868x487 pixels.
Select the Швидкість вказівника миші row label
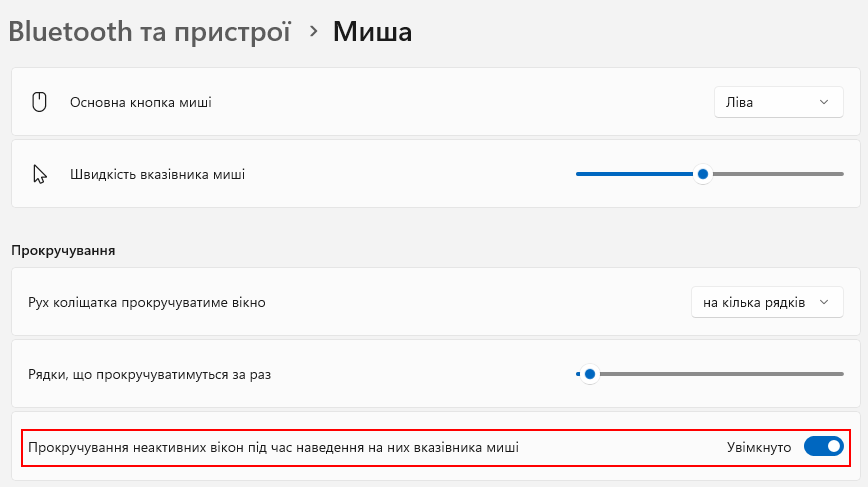click(x=157, y=174)
